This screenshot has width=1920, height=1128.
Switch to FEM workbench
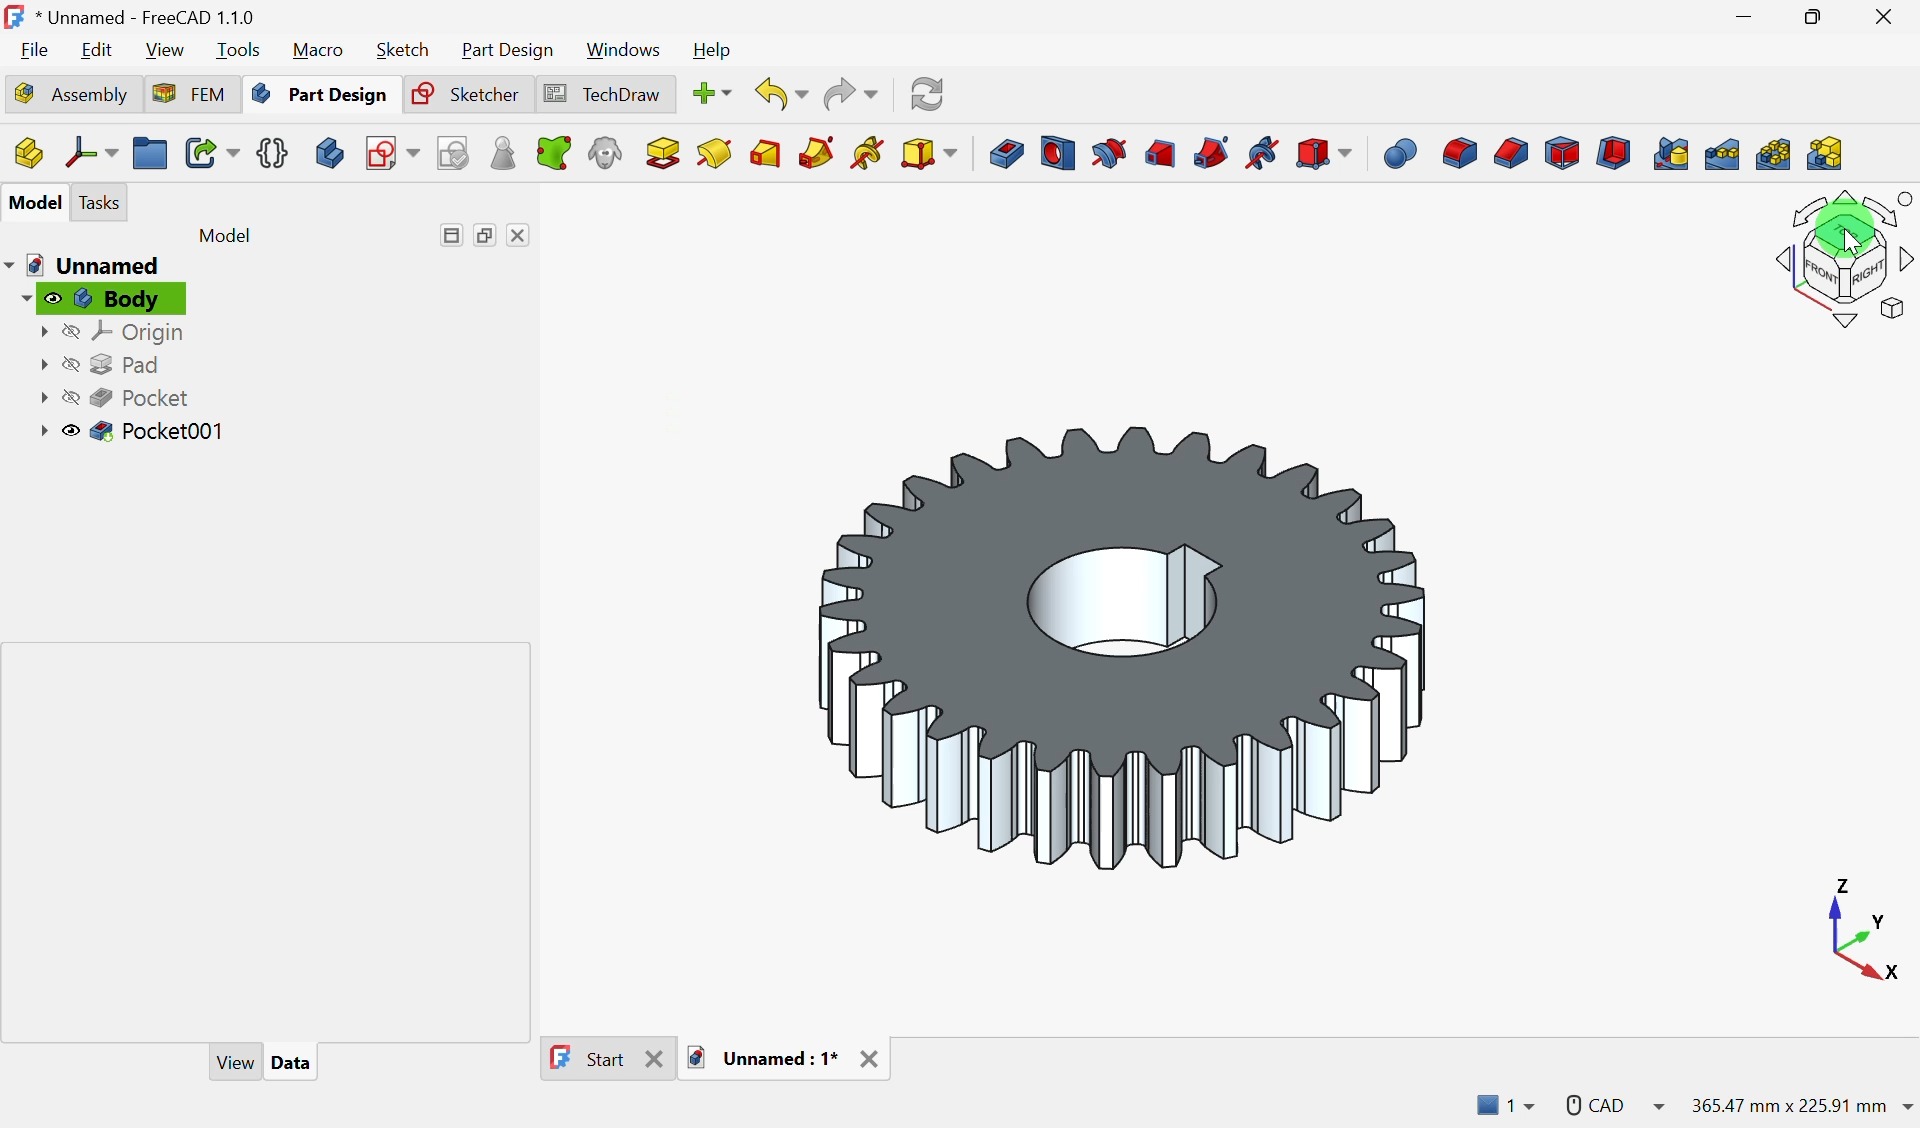pyautogui.click(x=191, y=95)
